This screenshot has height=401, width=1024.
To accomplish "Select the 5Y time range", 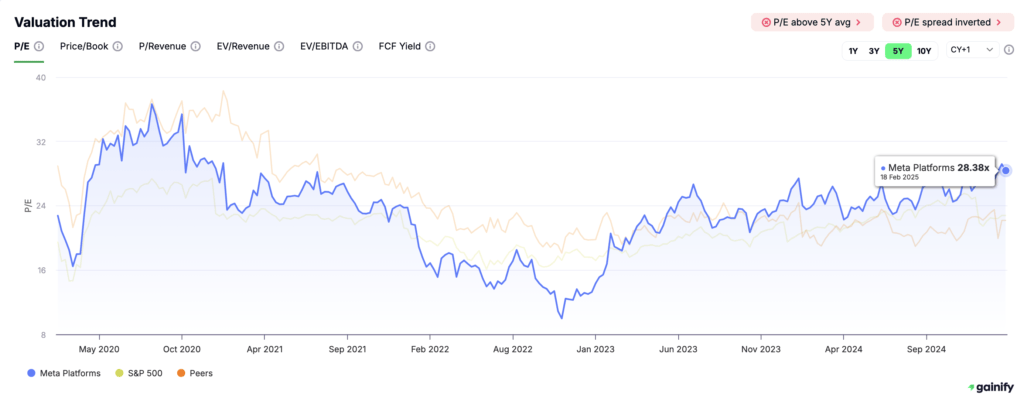I will pos(898,51).
